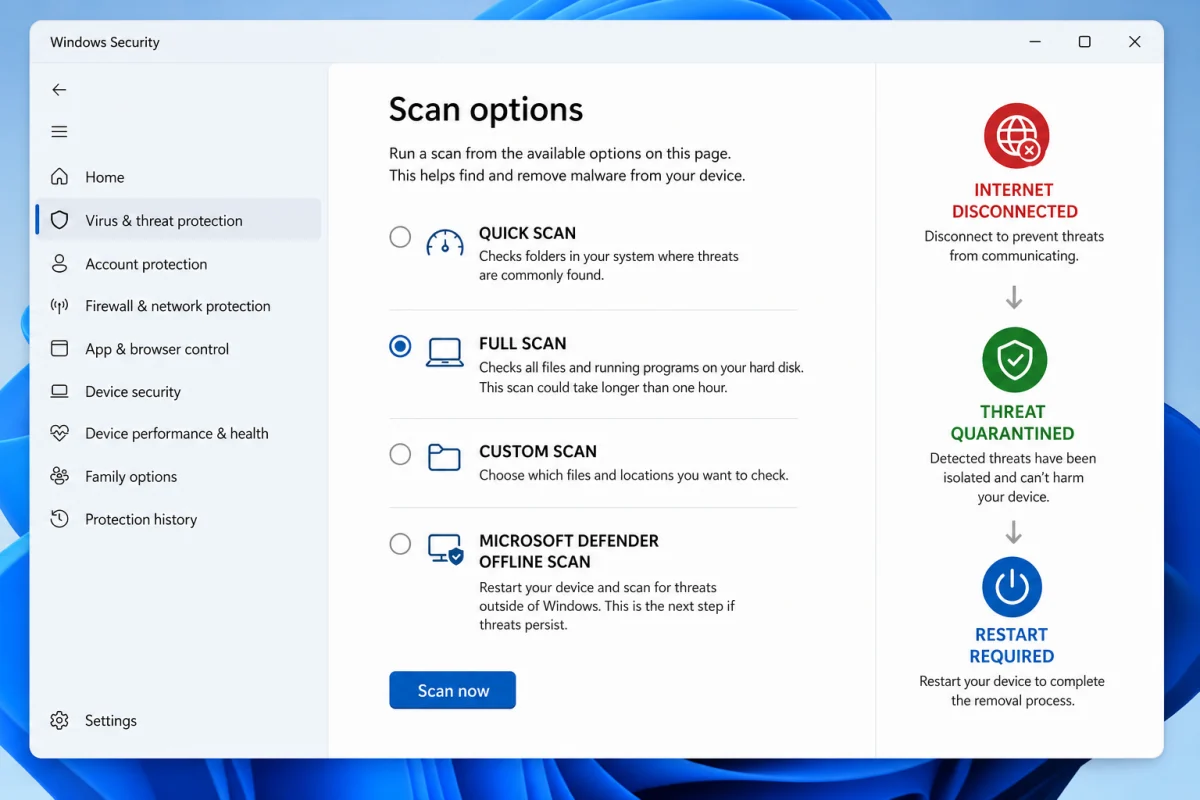Click the FULL SCAN heading text
This screenshot has width=1200, height=800.
click(522, 343)
